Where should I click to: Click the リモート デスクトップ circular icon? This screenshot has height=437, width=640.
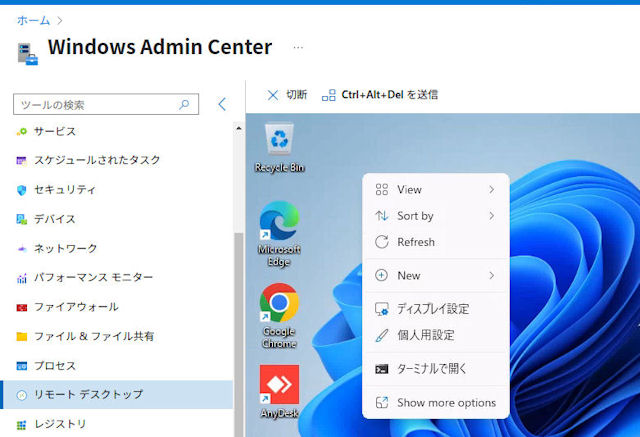pos(22,395)
